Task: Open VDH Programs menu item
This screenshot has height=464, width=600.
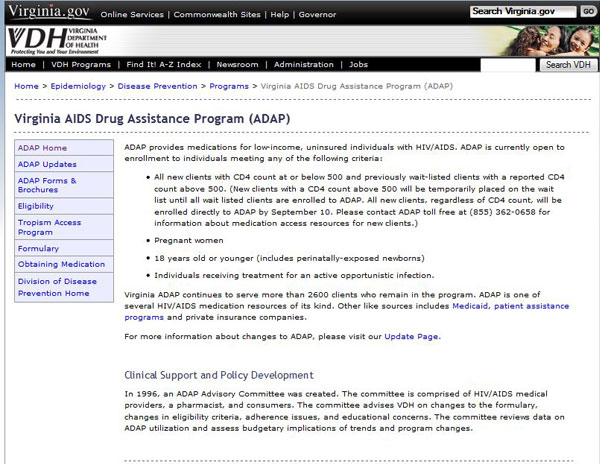Action: pos(81,65)
